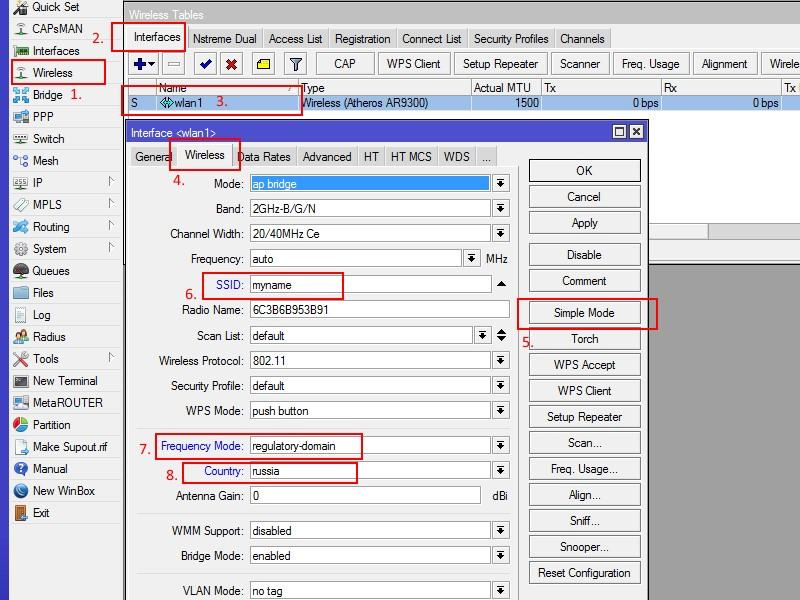Click the blue plus add button in toolbar
The width and height of the screenshot is (800, 600).
coord(140,64)
